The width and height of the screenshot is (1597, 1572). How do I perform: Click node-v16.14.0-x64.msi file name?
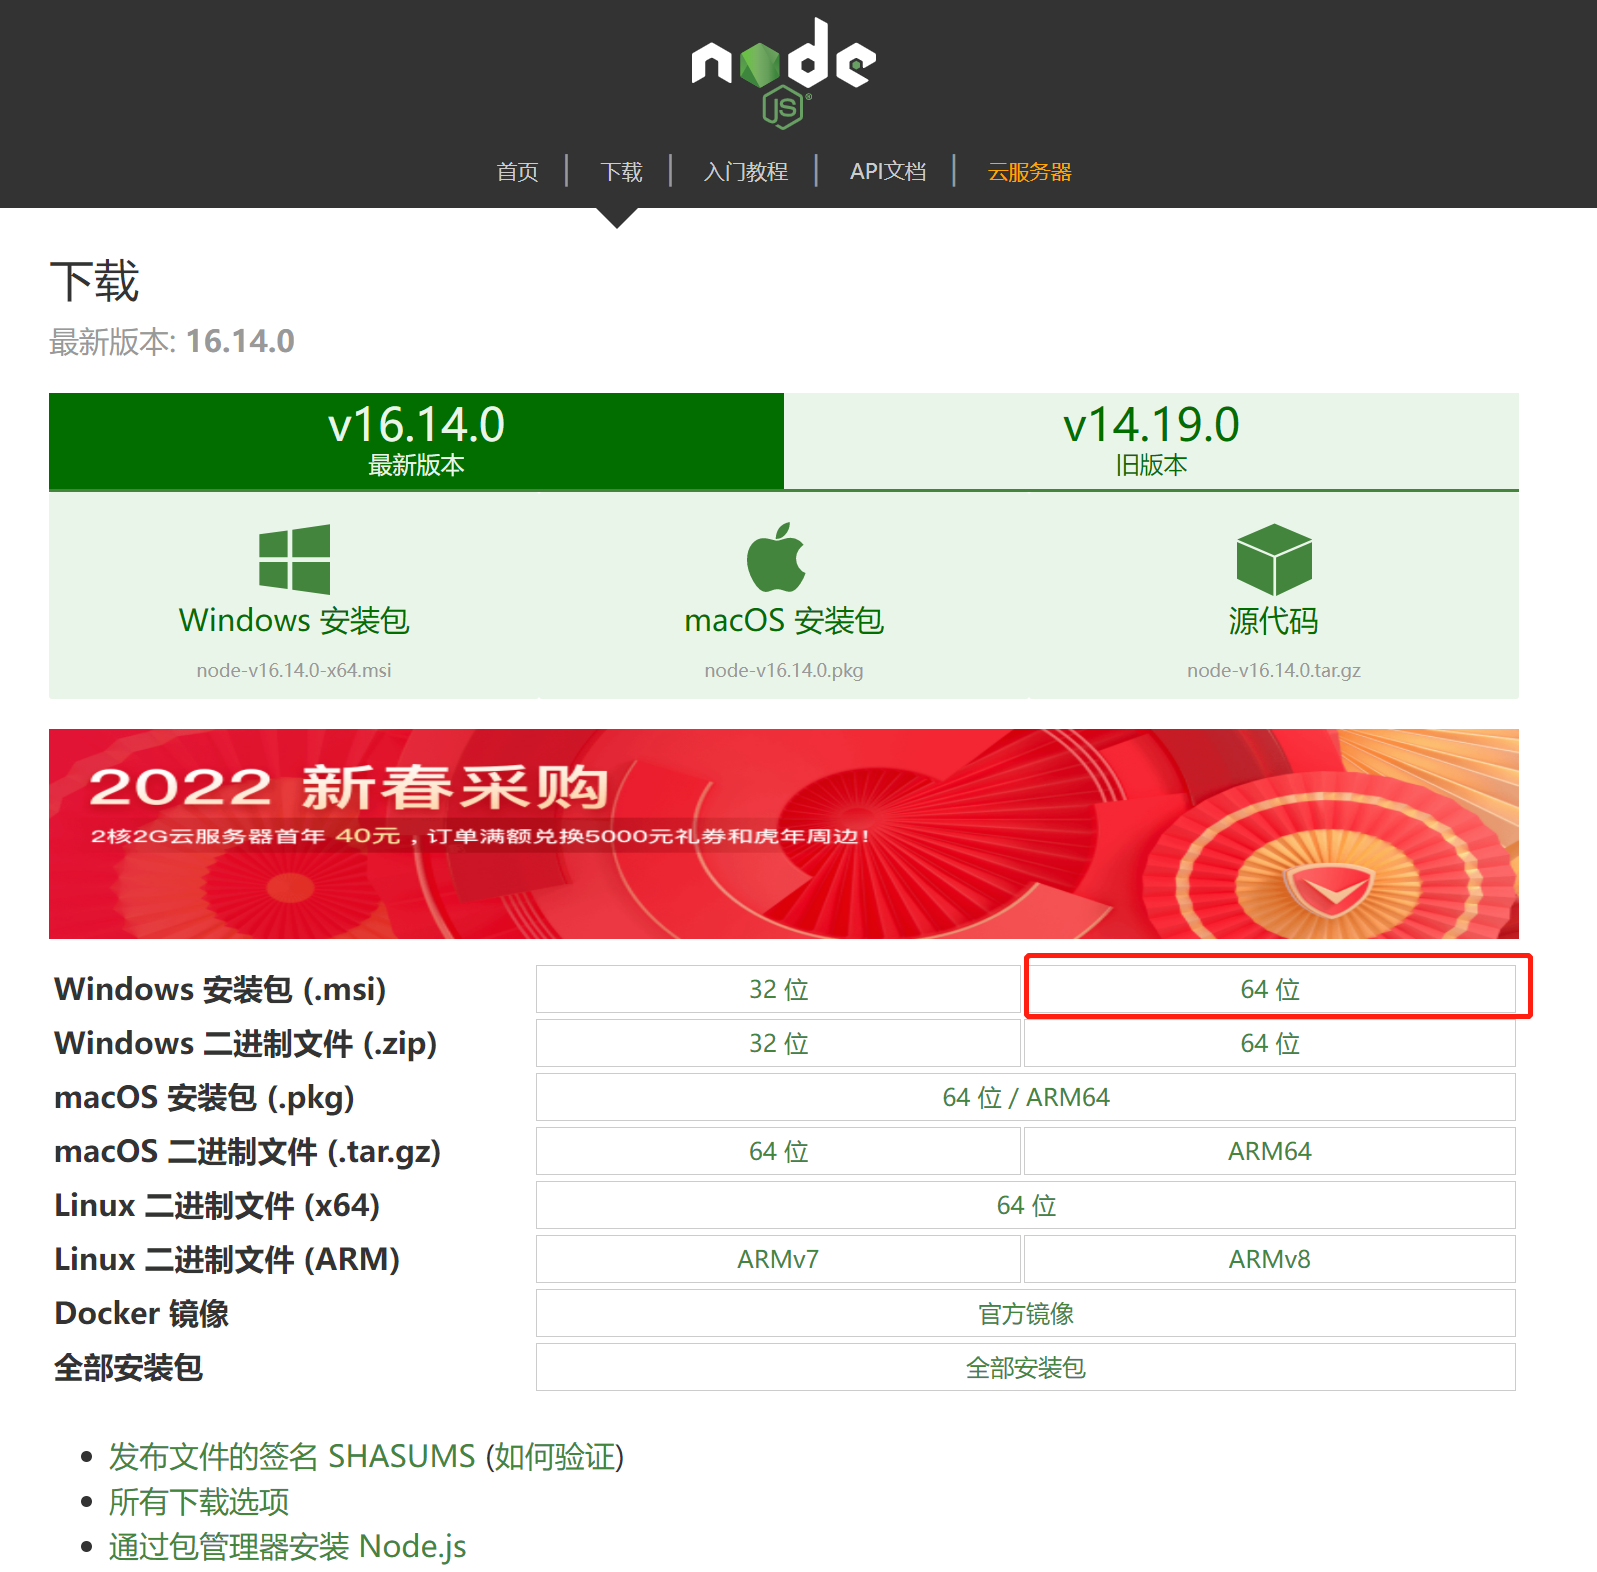[x=294, y=670]
